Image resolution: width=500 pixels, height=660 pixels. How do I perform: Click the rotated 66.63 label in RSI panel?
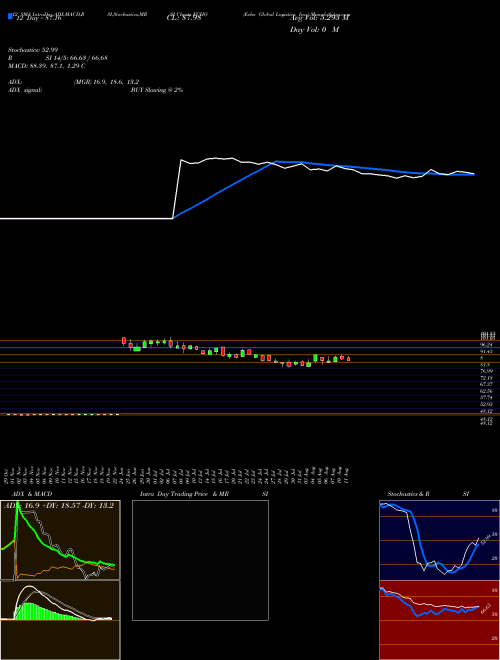tap(487, 609)
